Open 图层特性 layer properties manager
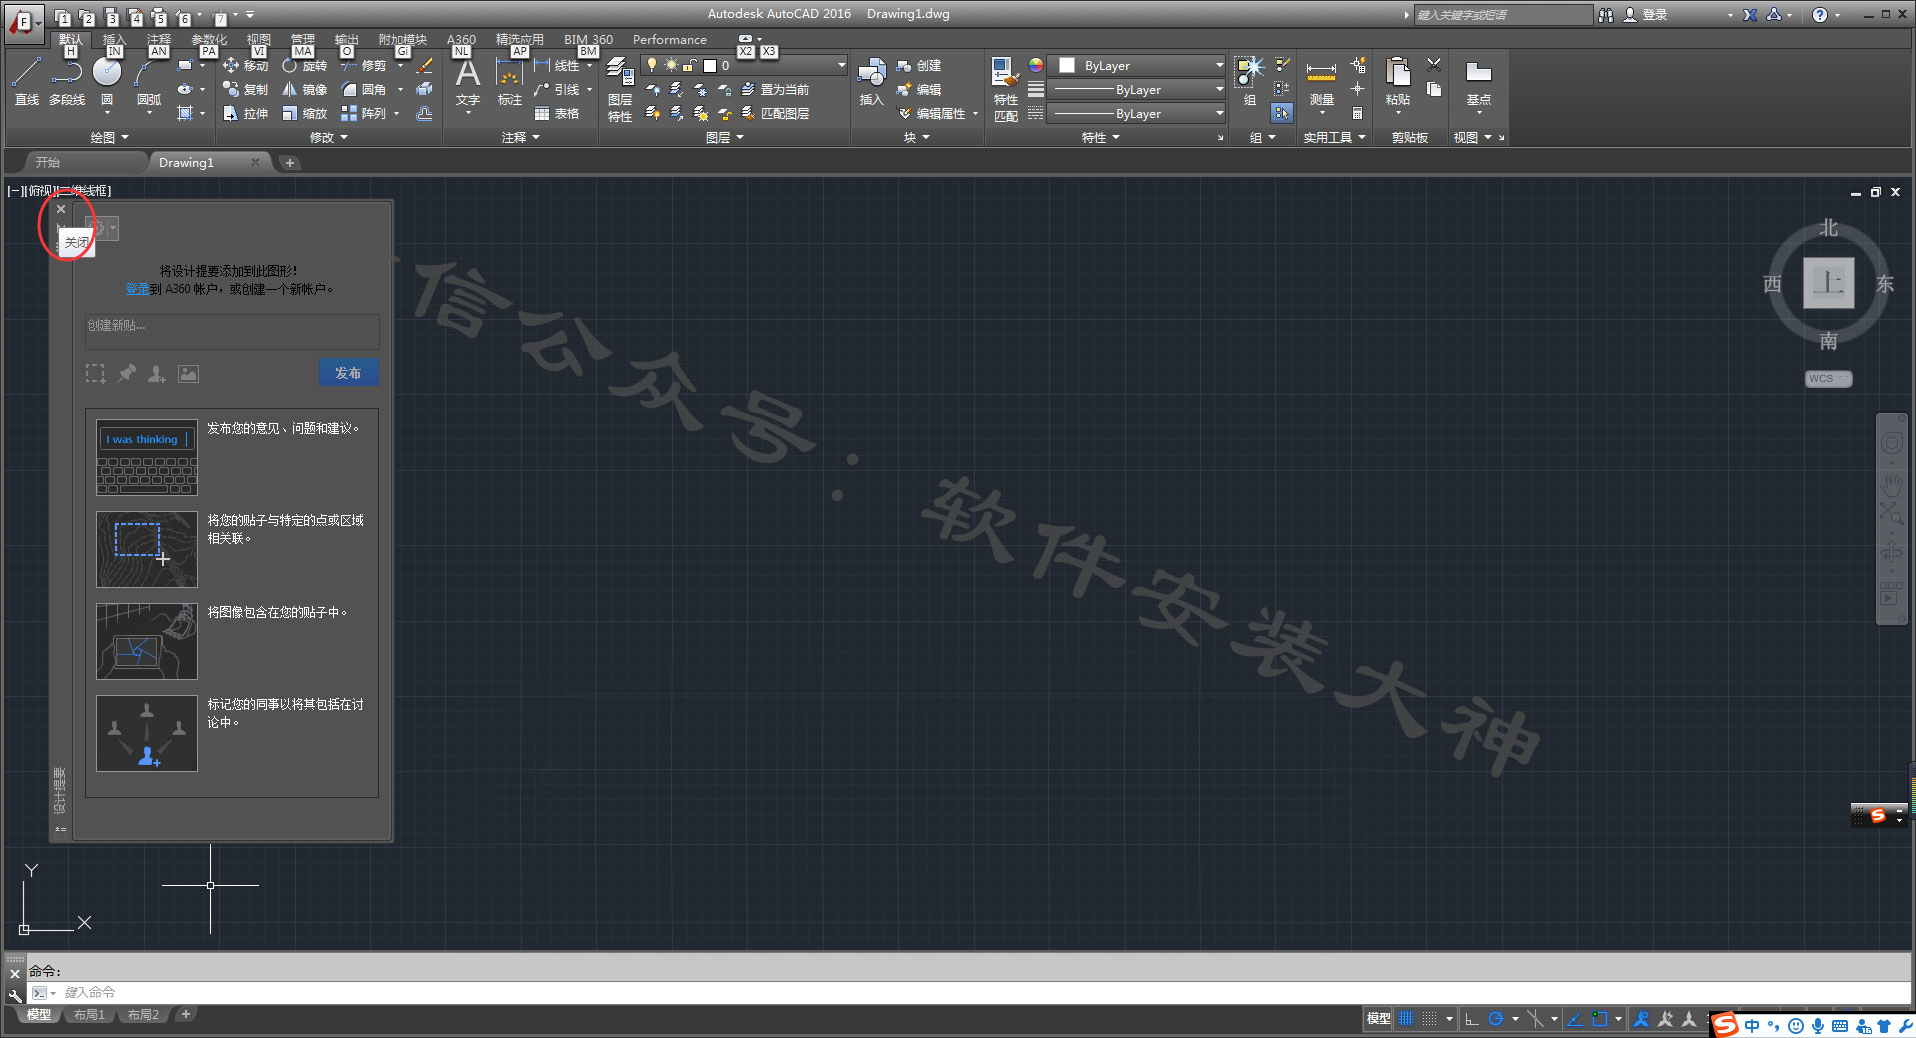1916x1038 pixels. coord(620,89)
